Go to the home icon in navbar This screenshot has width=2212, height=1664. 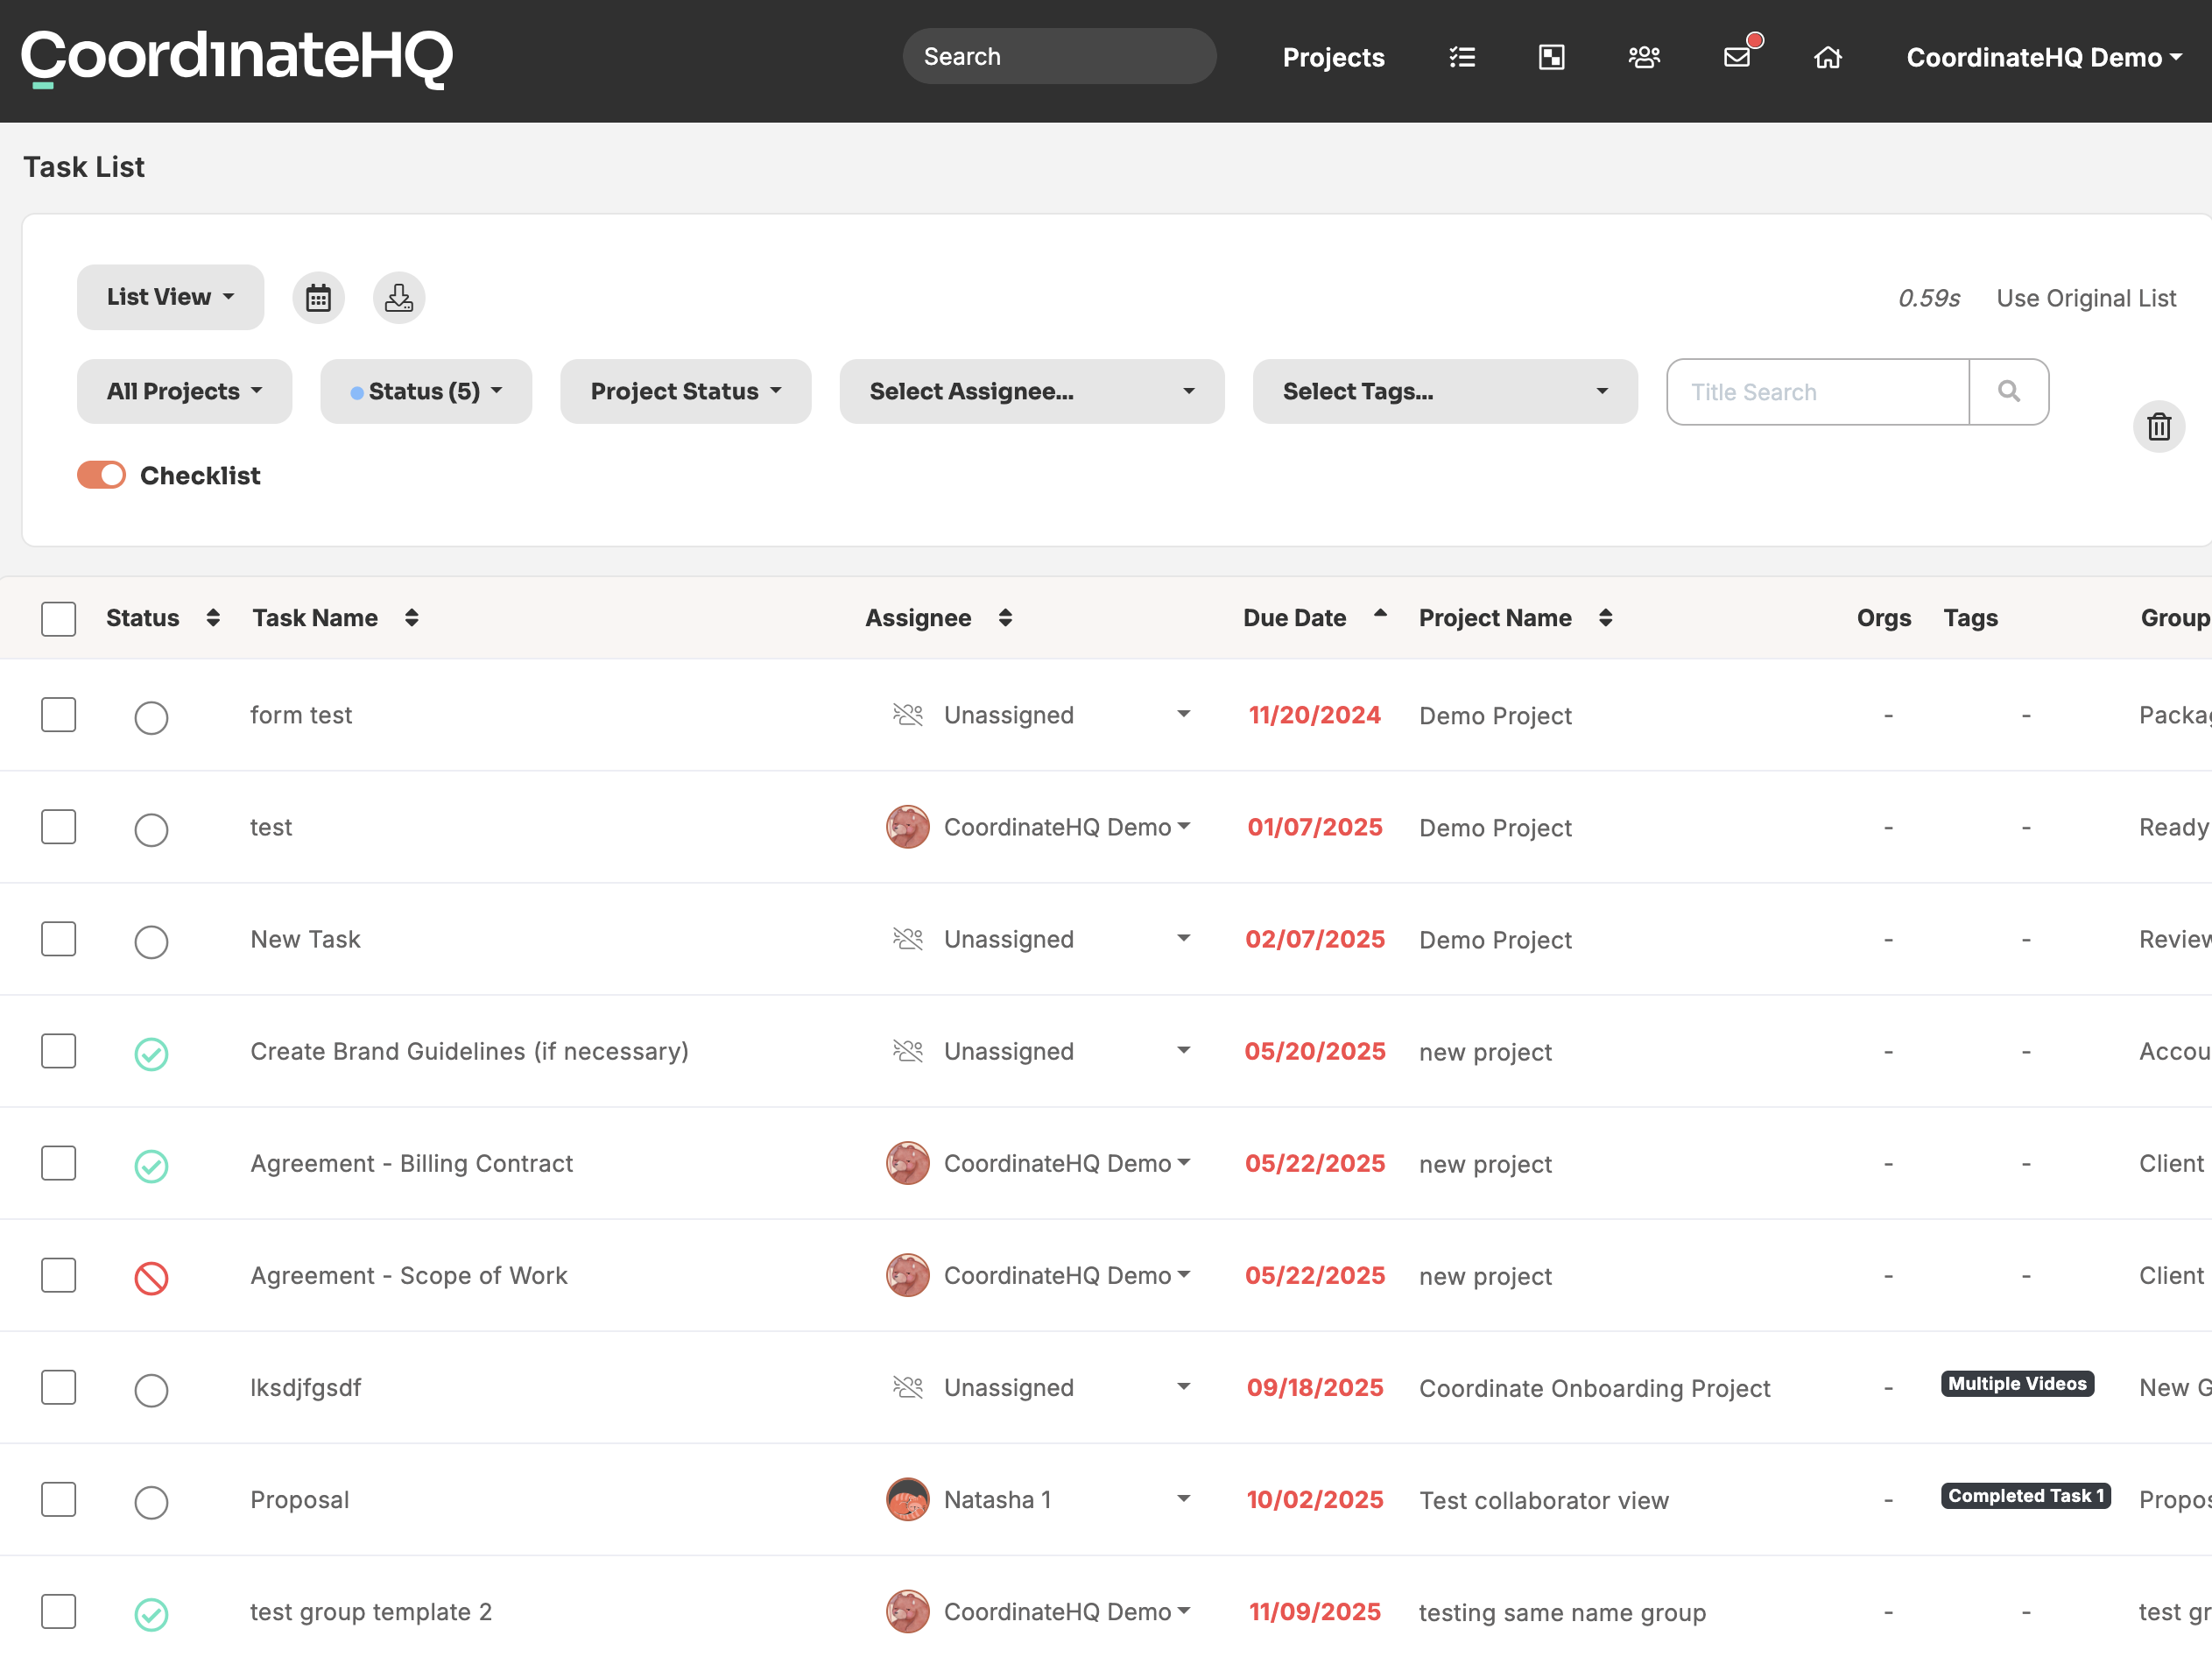1828,57
